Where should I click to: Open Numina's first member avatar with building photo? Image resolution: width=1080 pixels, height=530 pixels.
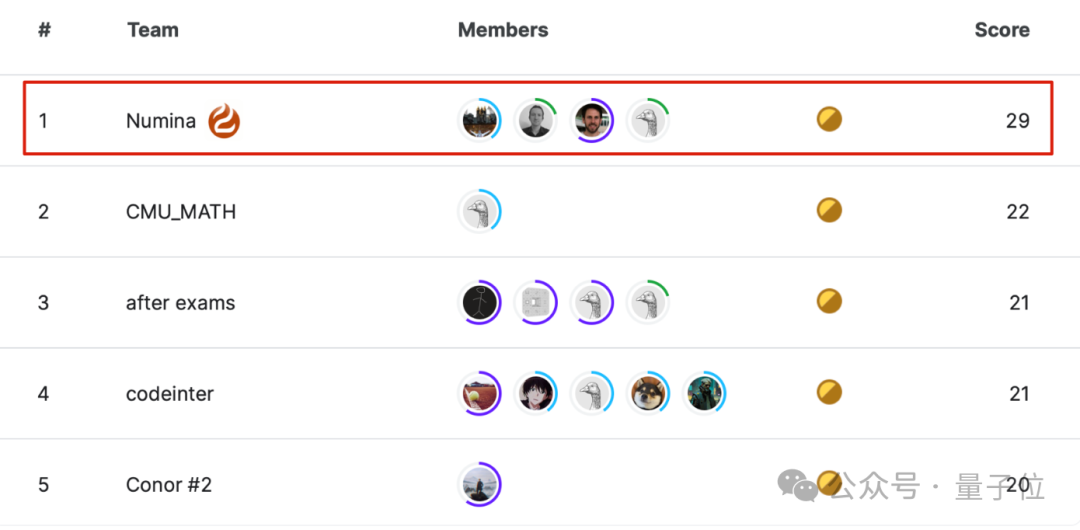click(x=479, y=120)
